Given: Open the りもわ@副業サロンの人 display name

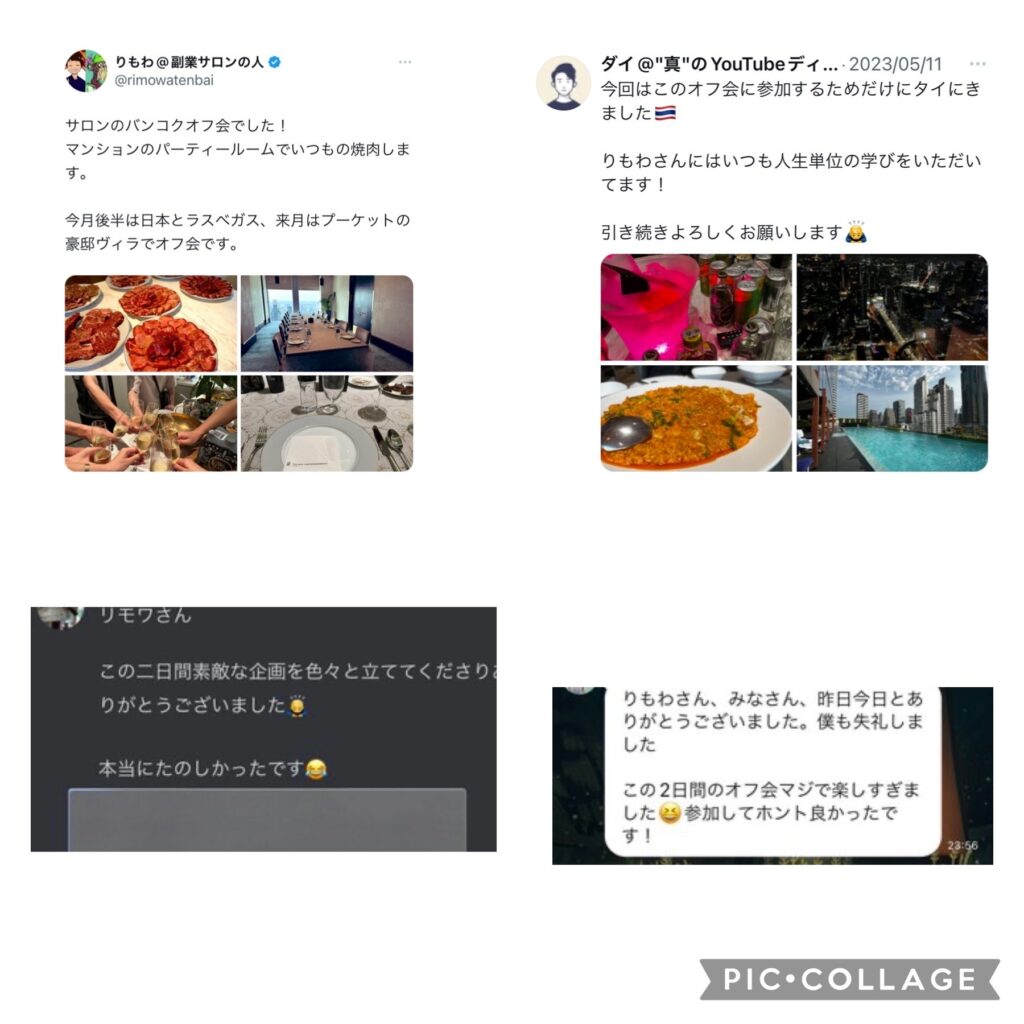Looking at the screenshot, I should click(x=189, y=62).
